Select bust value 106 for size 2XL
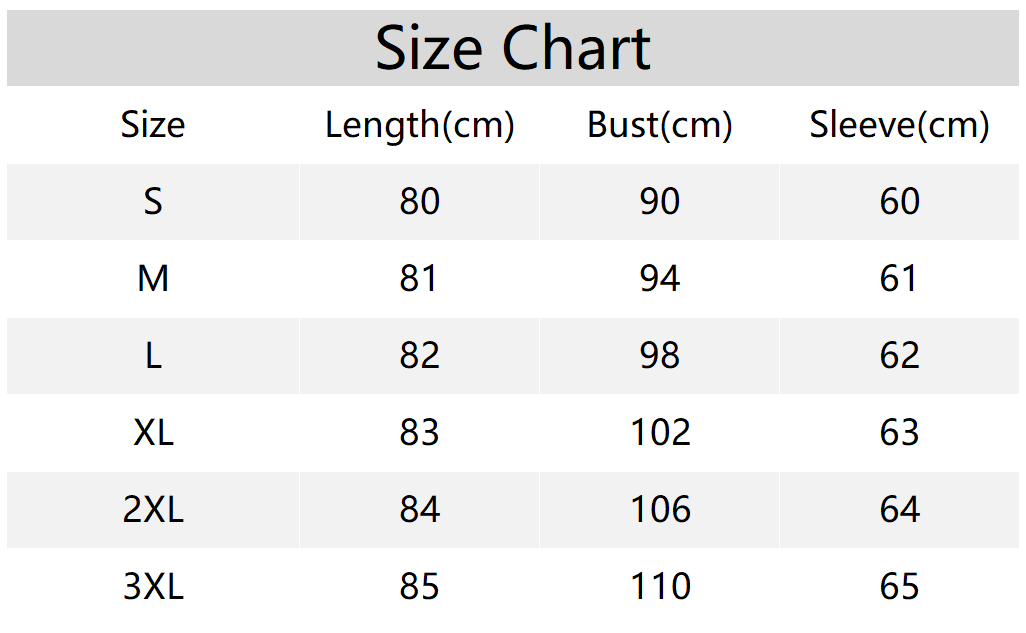Viewport: 1026px width, 633px height. [660, 510]
